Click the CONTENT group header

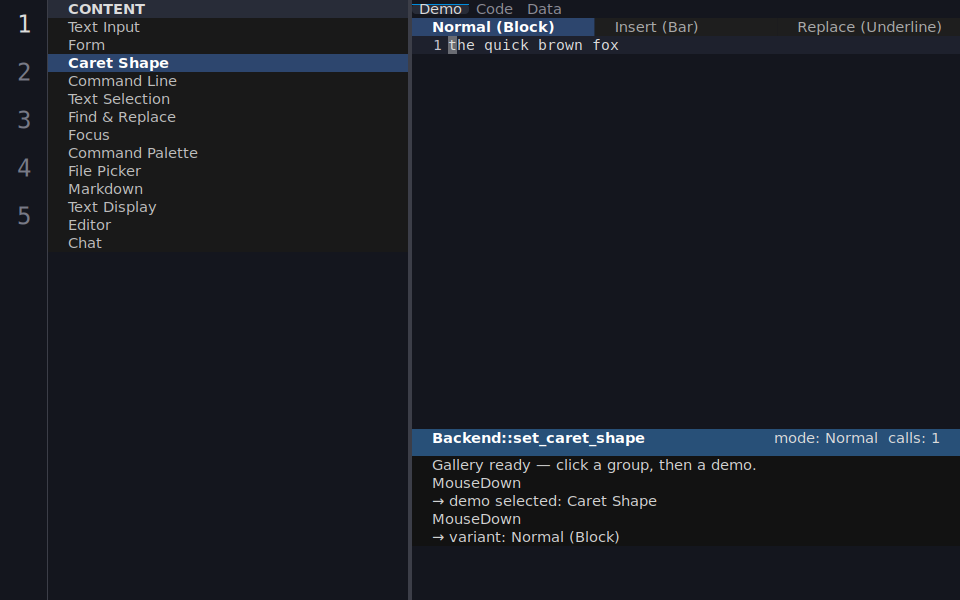click(x=228, y=9)
